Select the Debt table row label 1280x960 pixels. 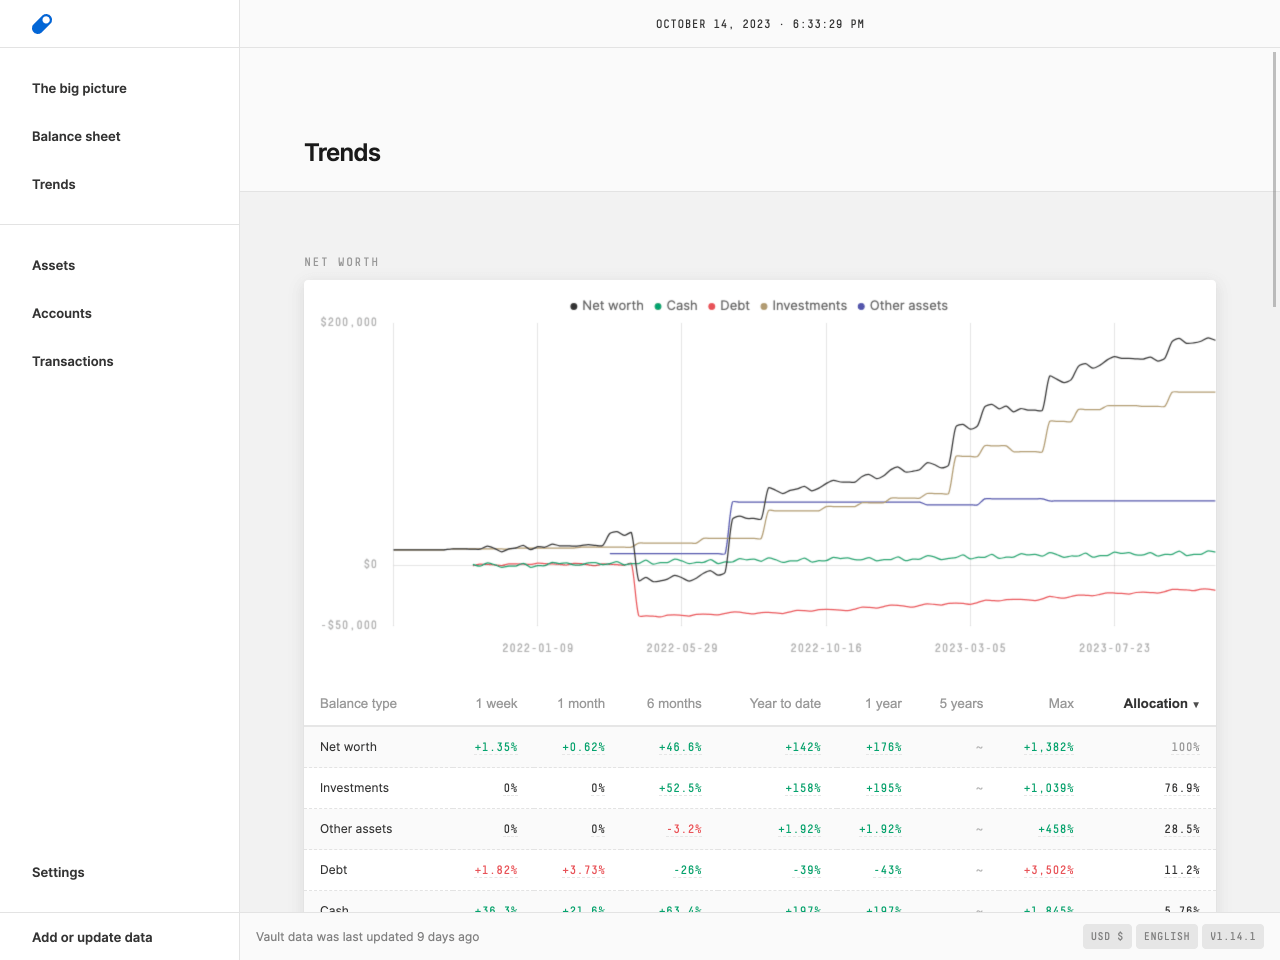click(334, 870)
